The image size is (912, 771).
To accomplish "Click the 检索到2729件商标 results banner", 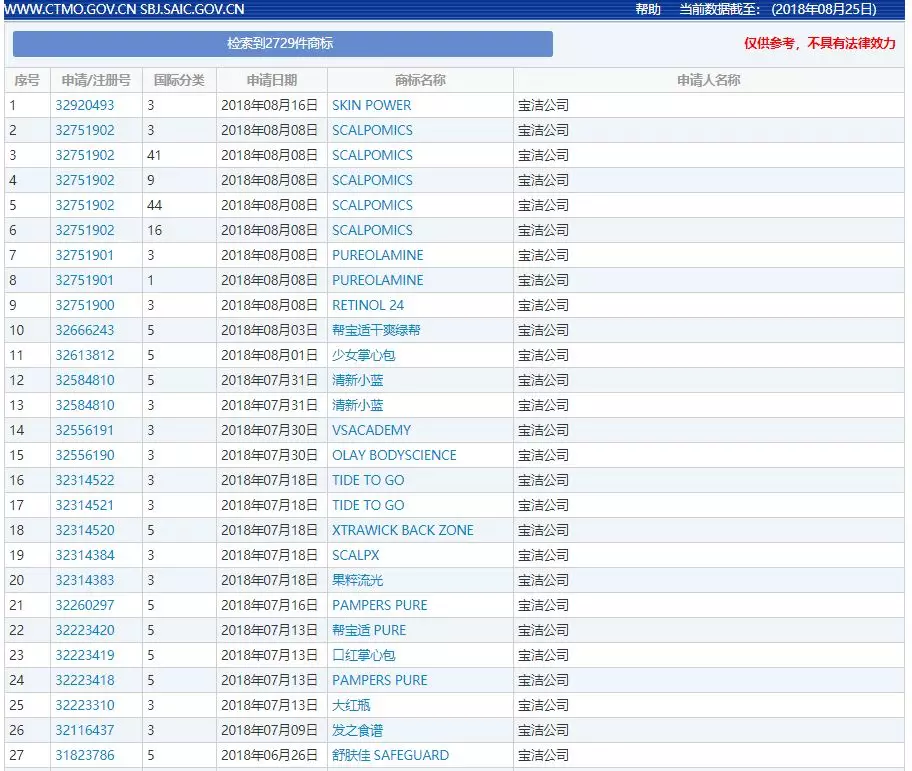I will (283, 44).
